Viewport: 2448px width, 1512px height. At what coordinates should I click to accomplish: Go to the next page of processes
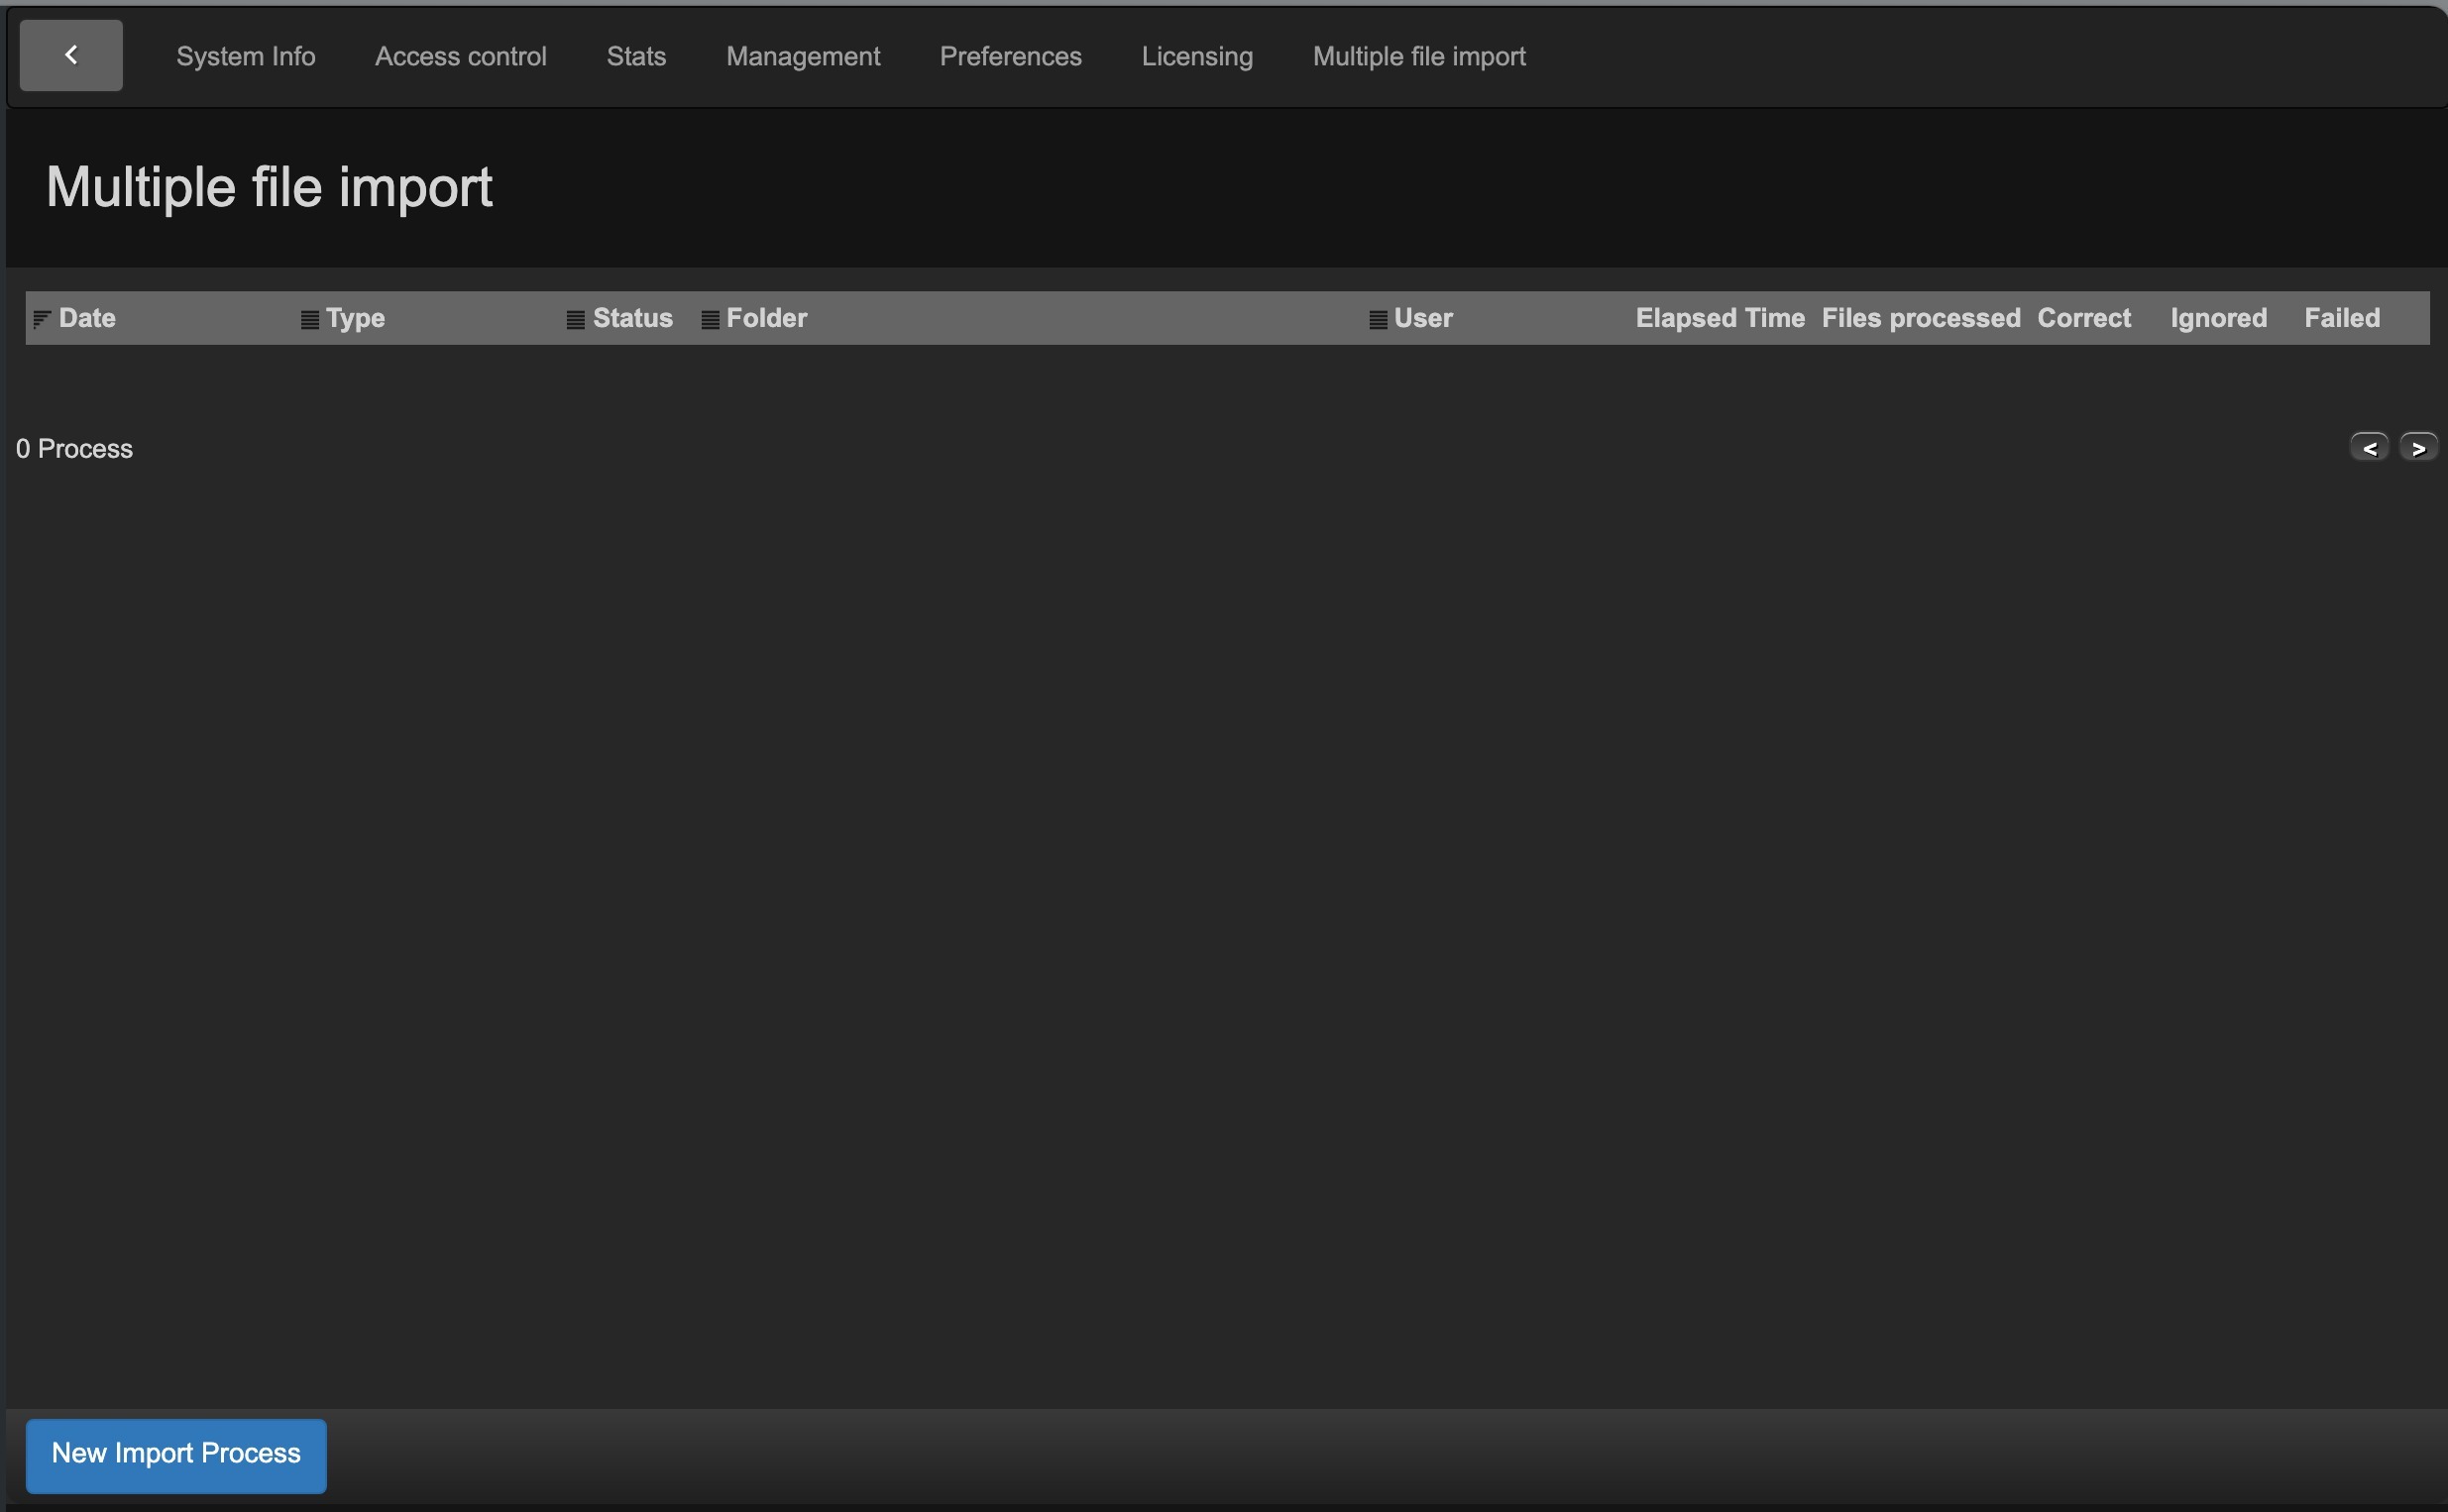click(x=2418, y=448)
